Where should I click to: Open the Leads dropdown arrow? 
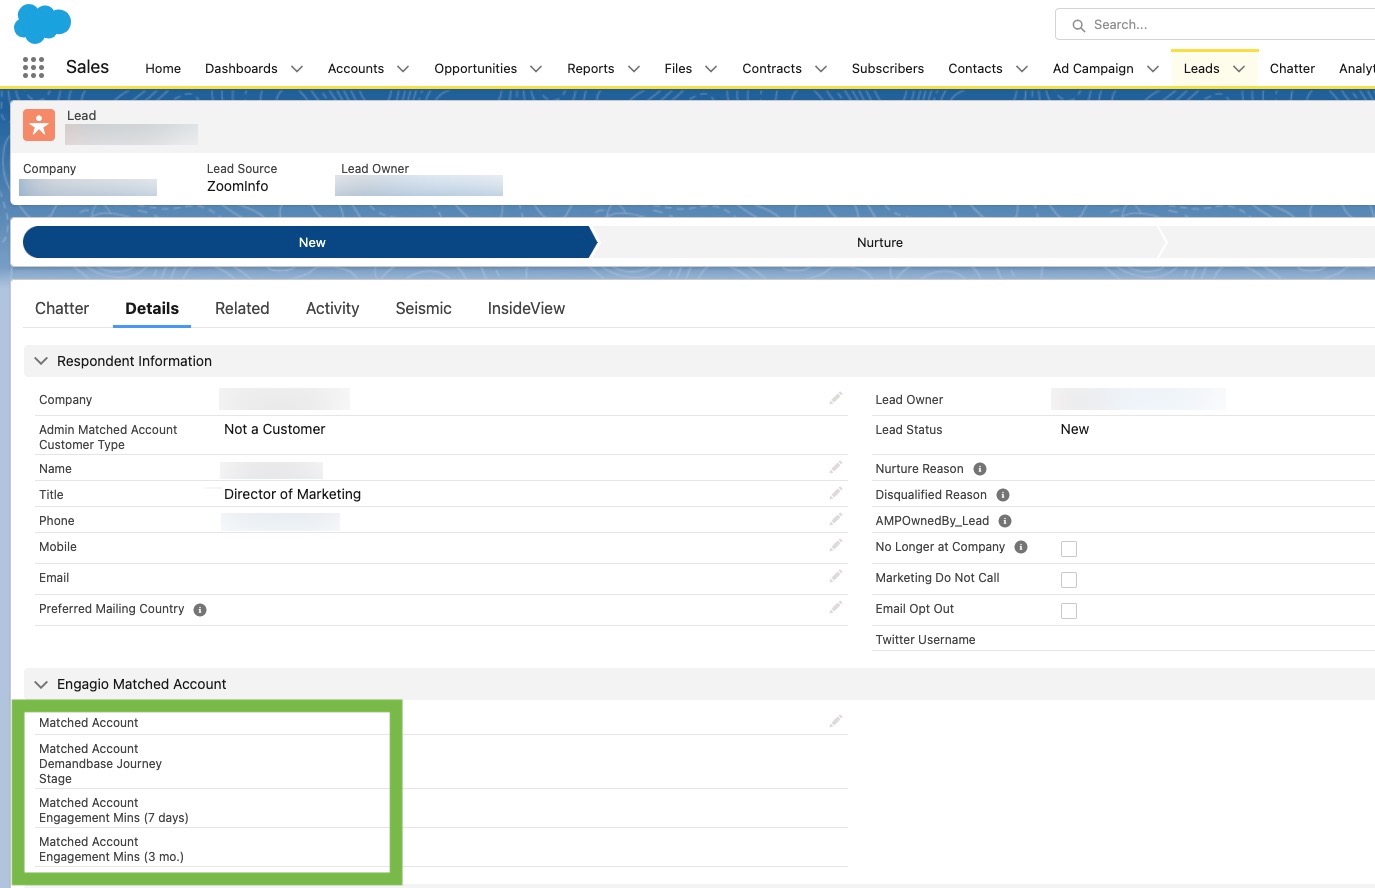tap(1239, 69)
